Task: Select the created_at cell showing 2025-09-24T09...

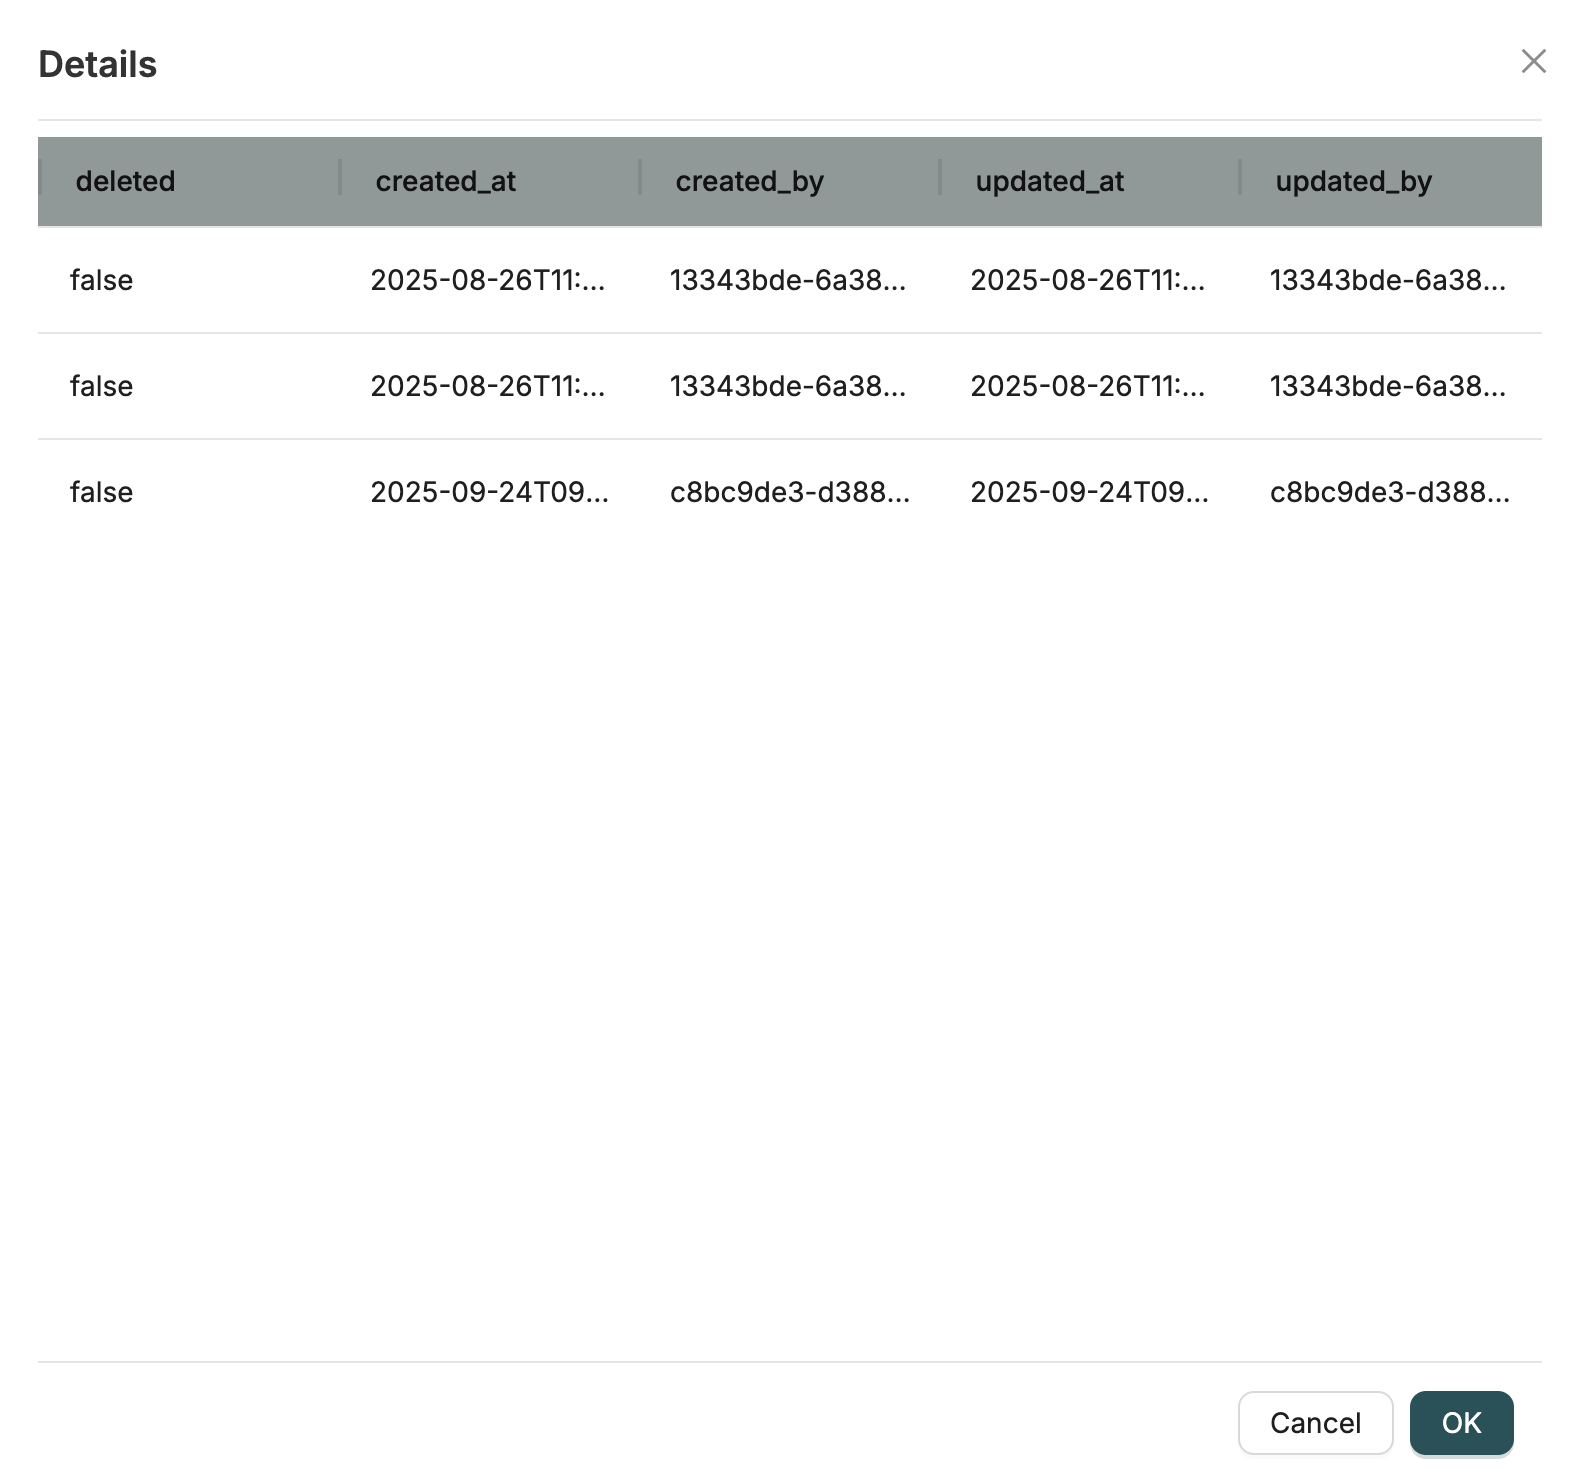Action: [489, 492]
